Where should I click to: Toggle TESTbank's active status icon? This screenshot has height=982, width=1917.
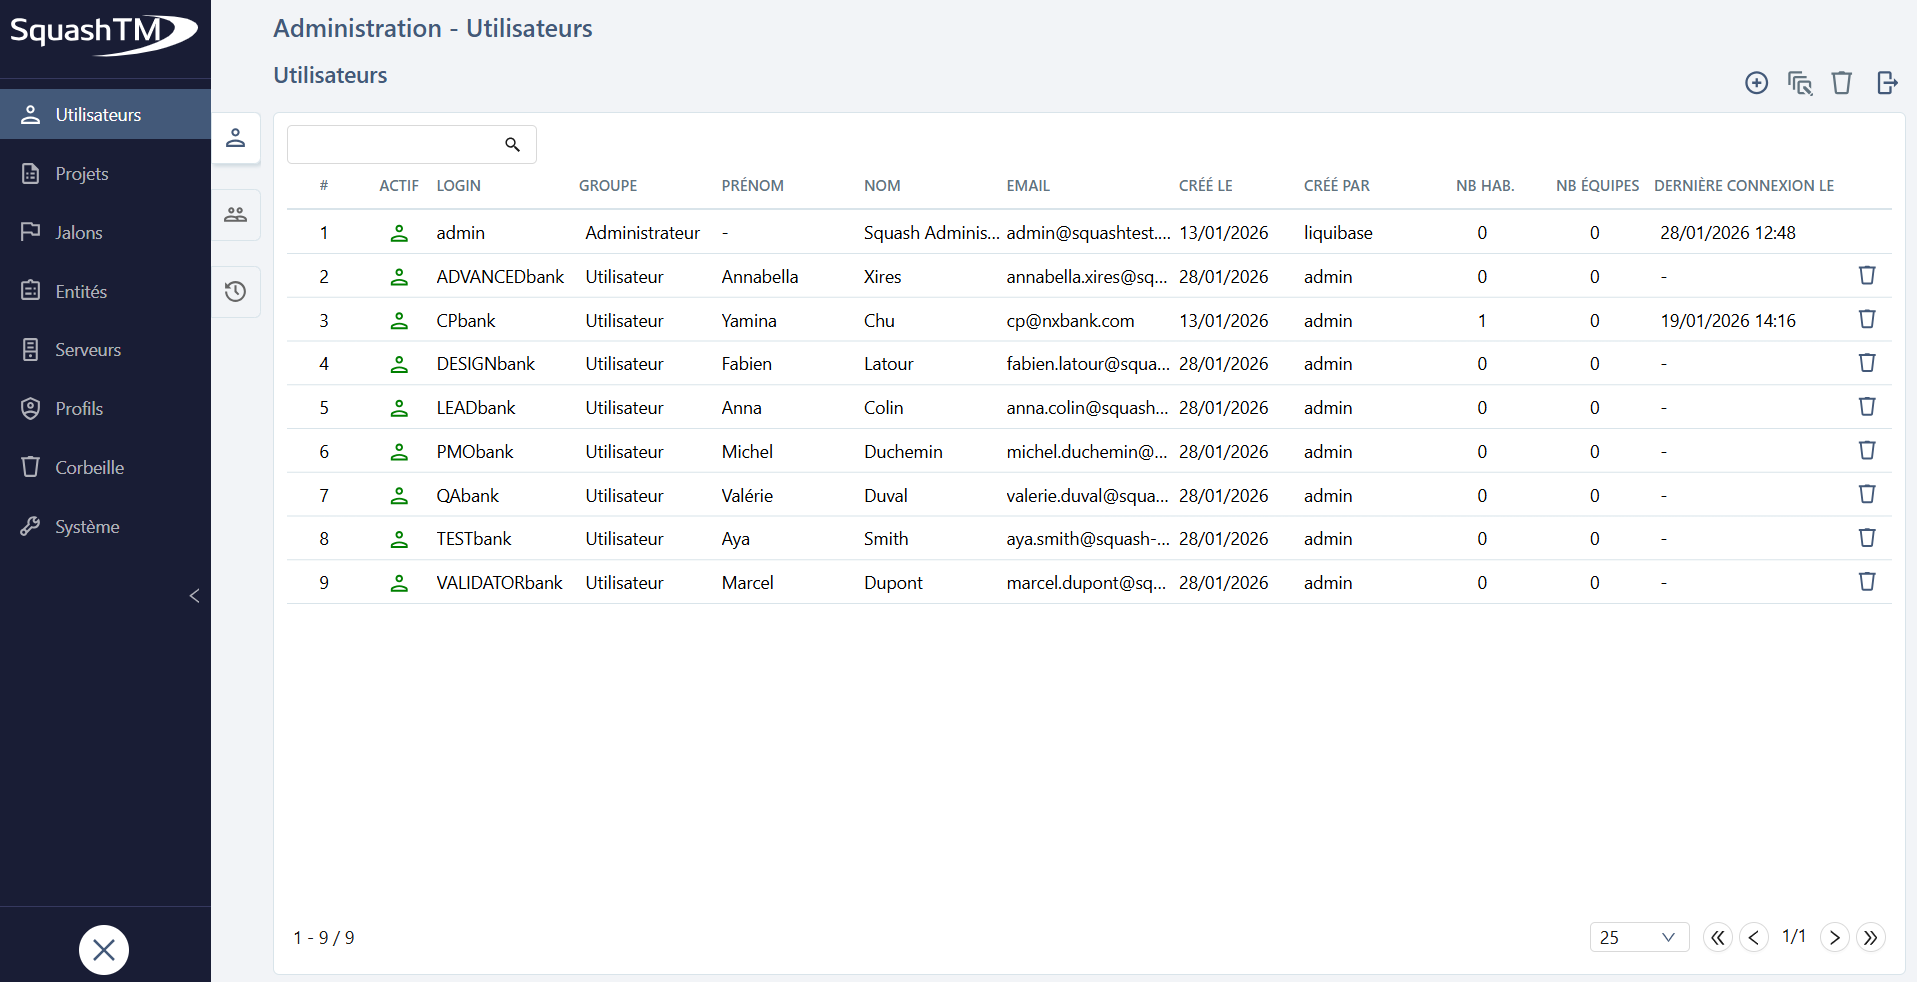click(x=400, y=538)
